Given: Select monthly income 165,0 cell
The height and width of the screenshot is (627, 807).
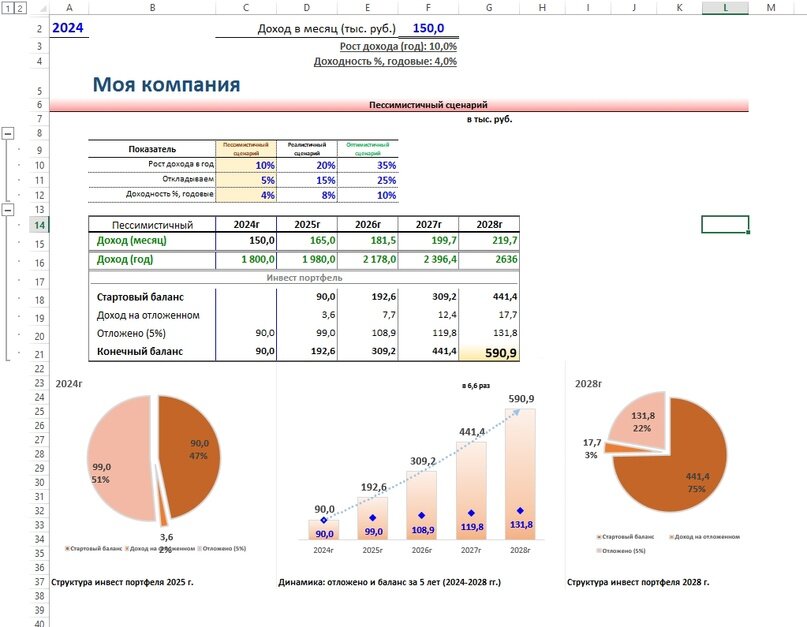Looking at the screenshot, I should coord(307,240).
